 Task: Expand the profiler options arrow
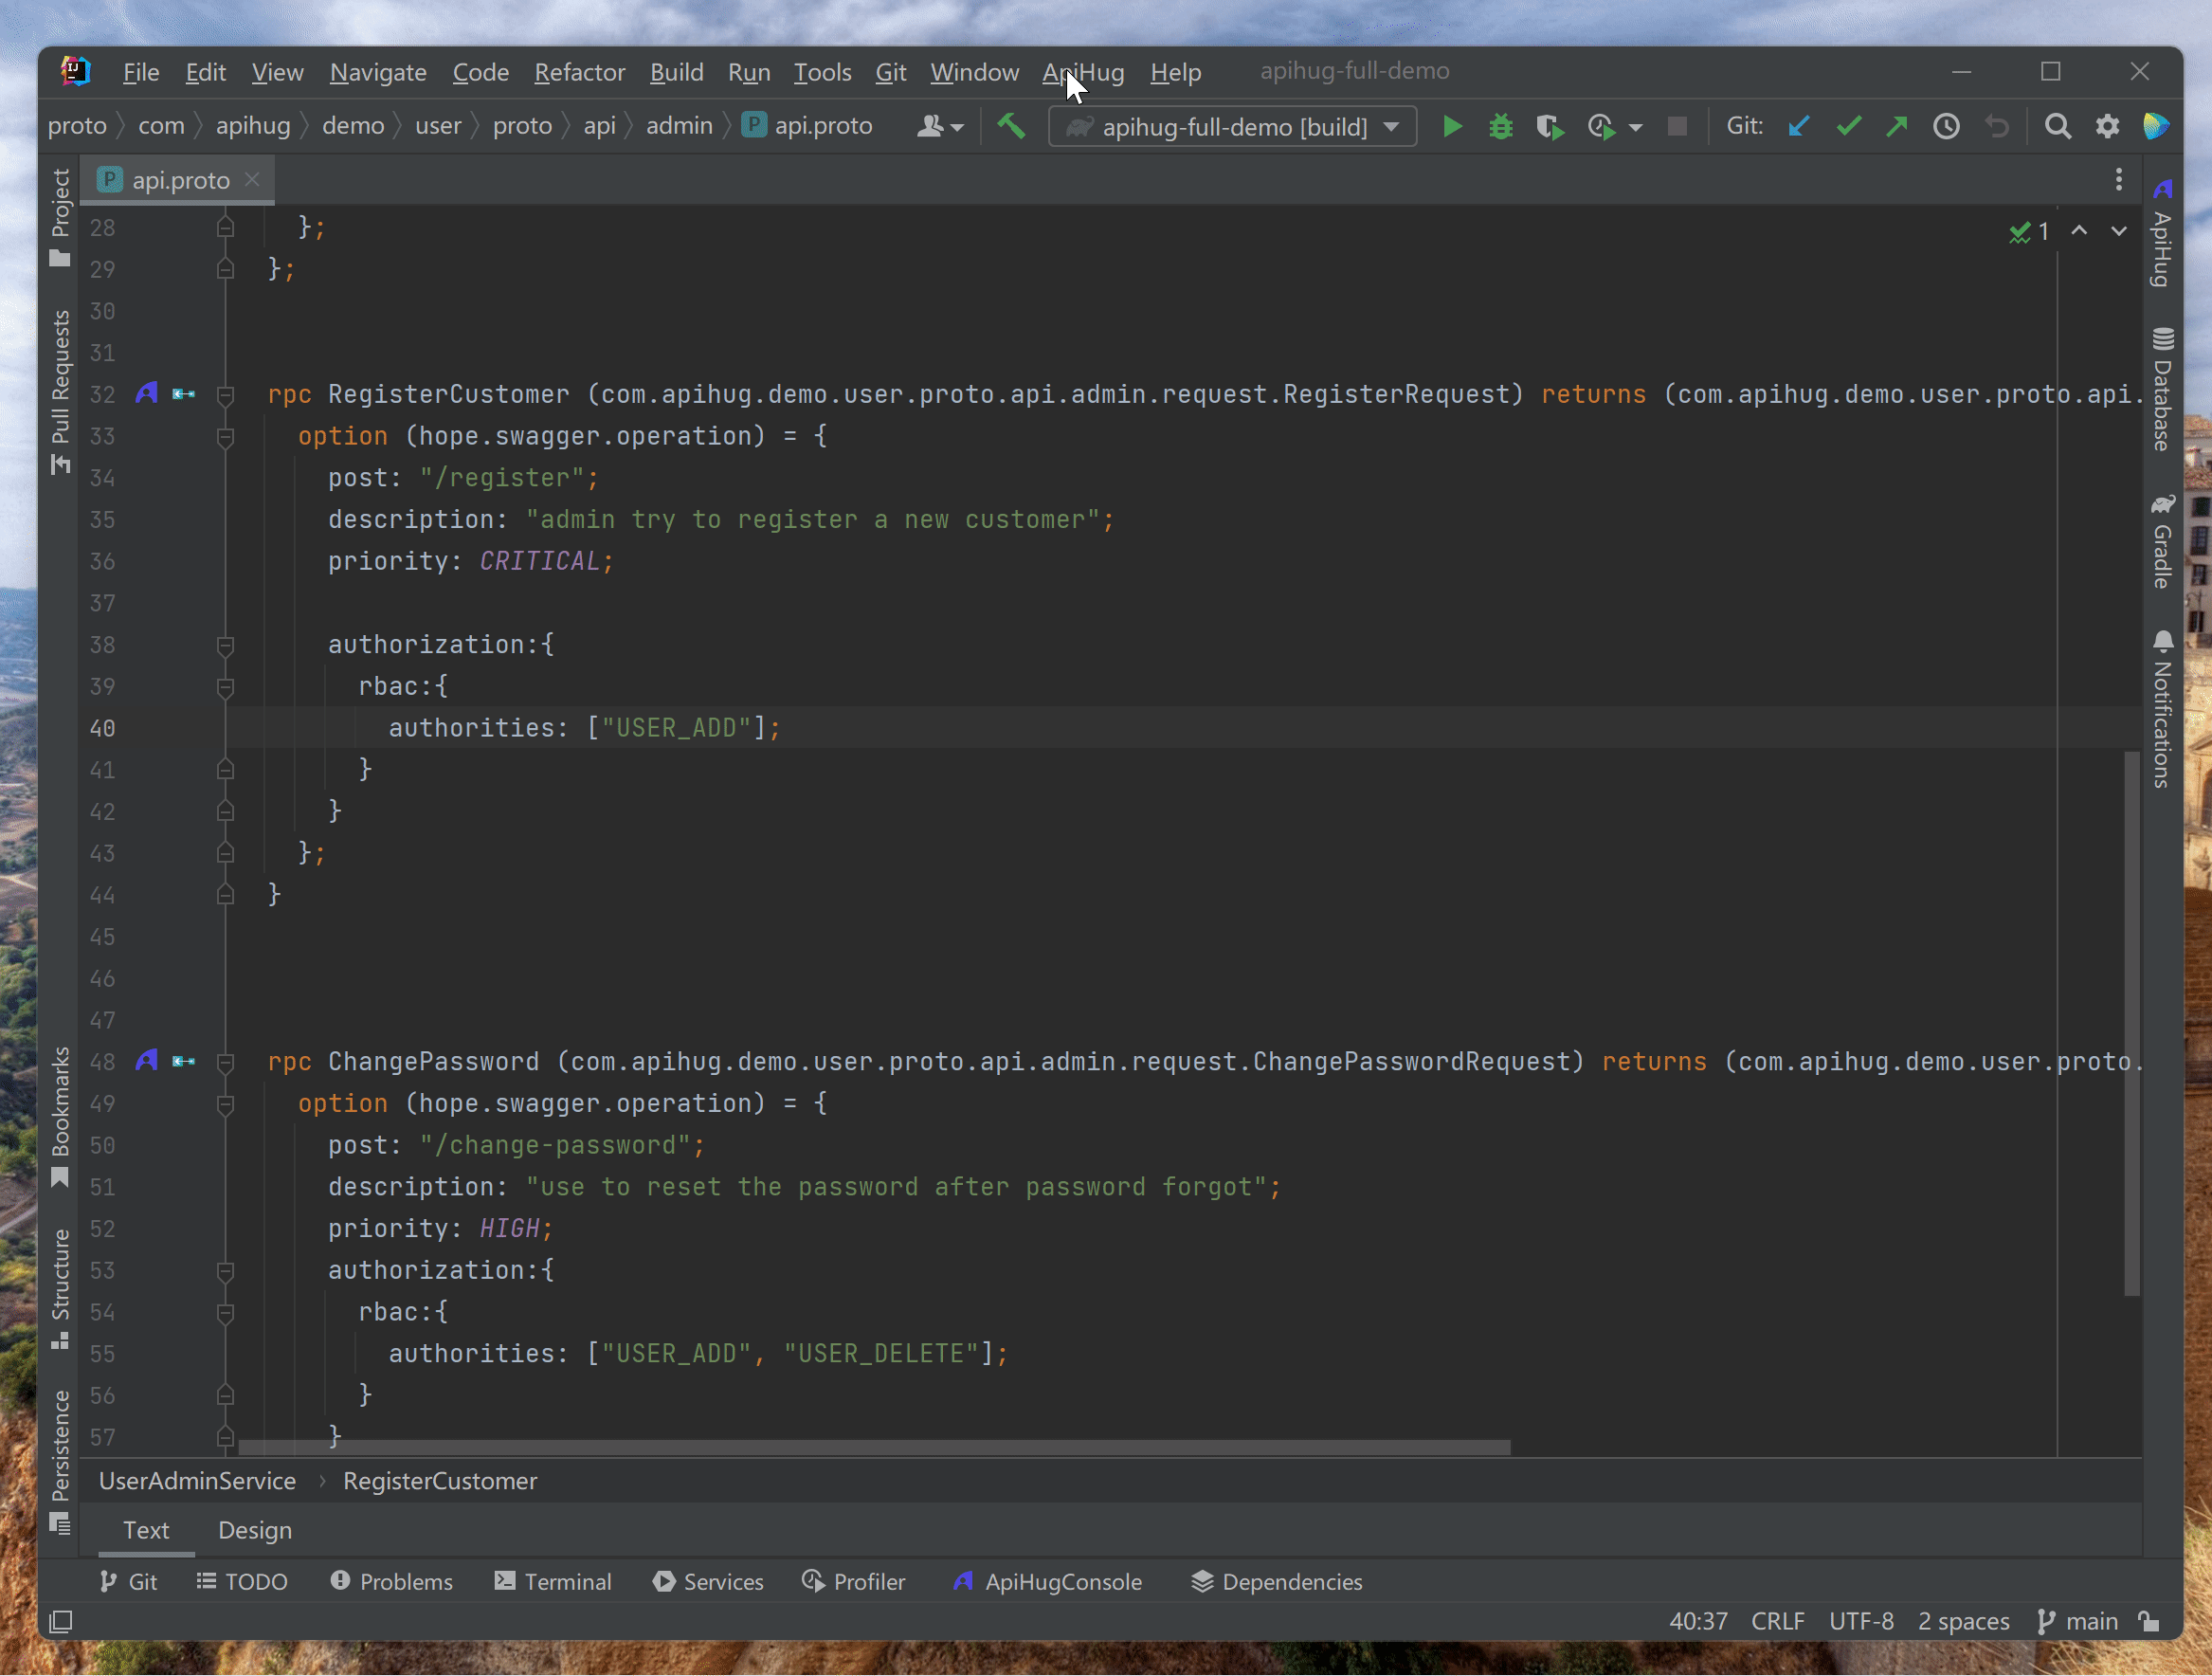pyautogui.click(x=1637, y=128)
